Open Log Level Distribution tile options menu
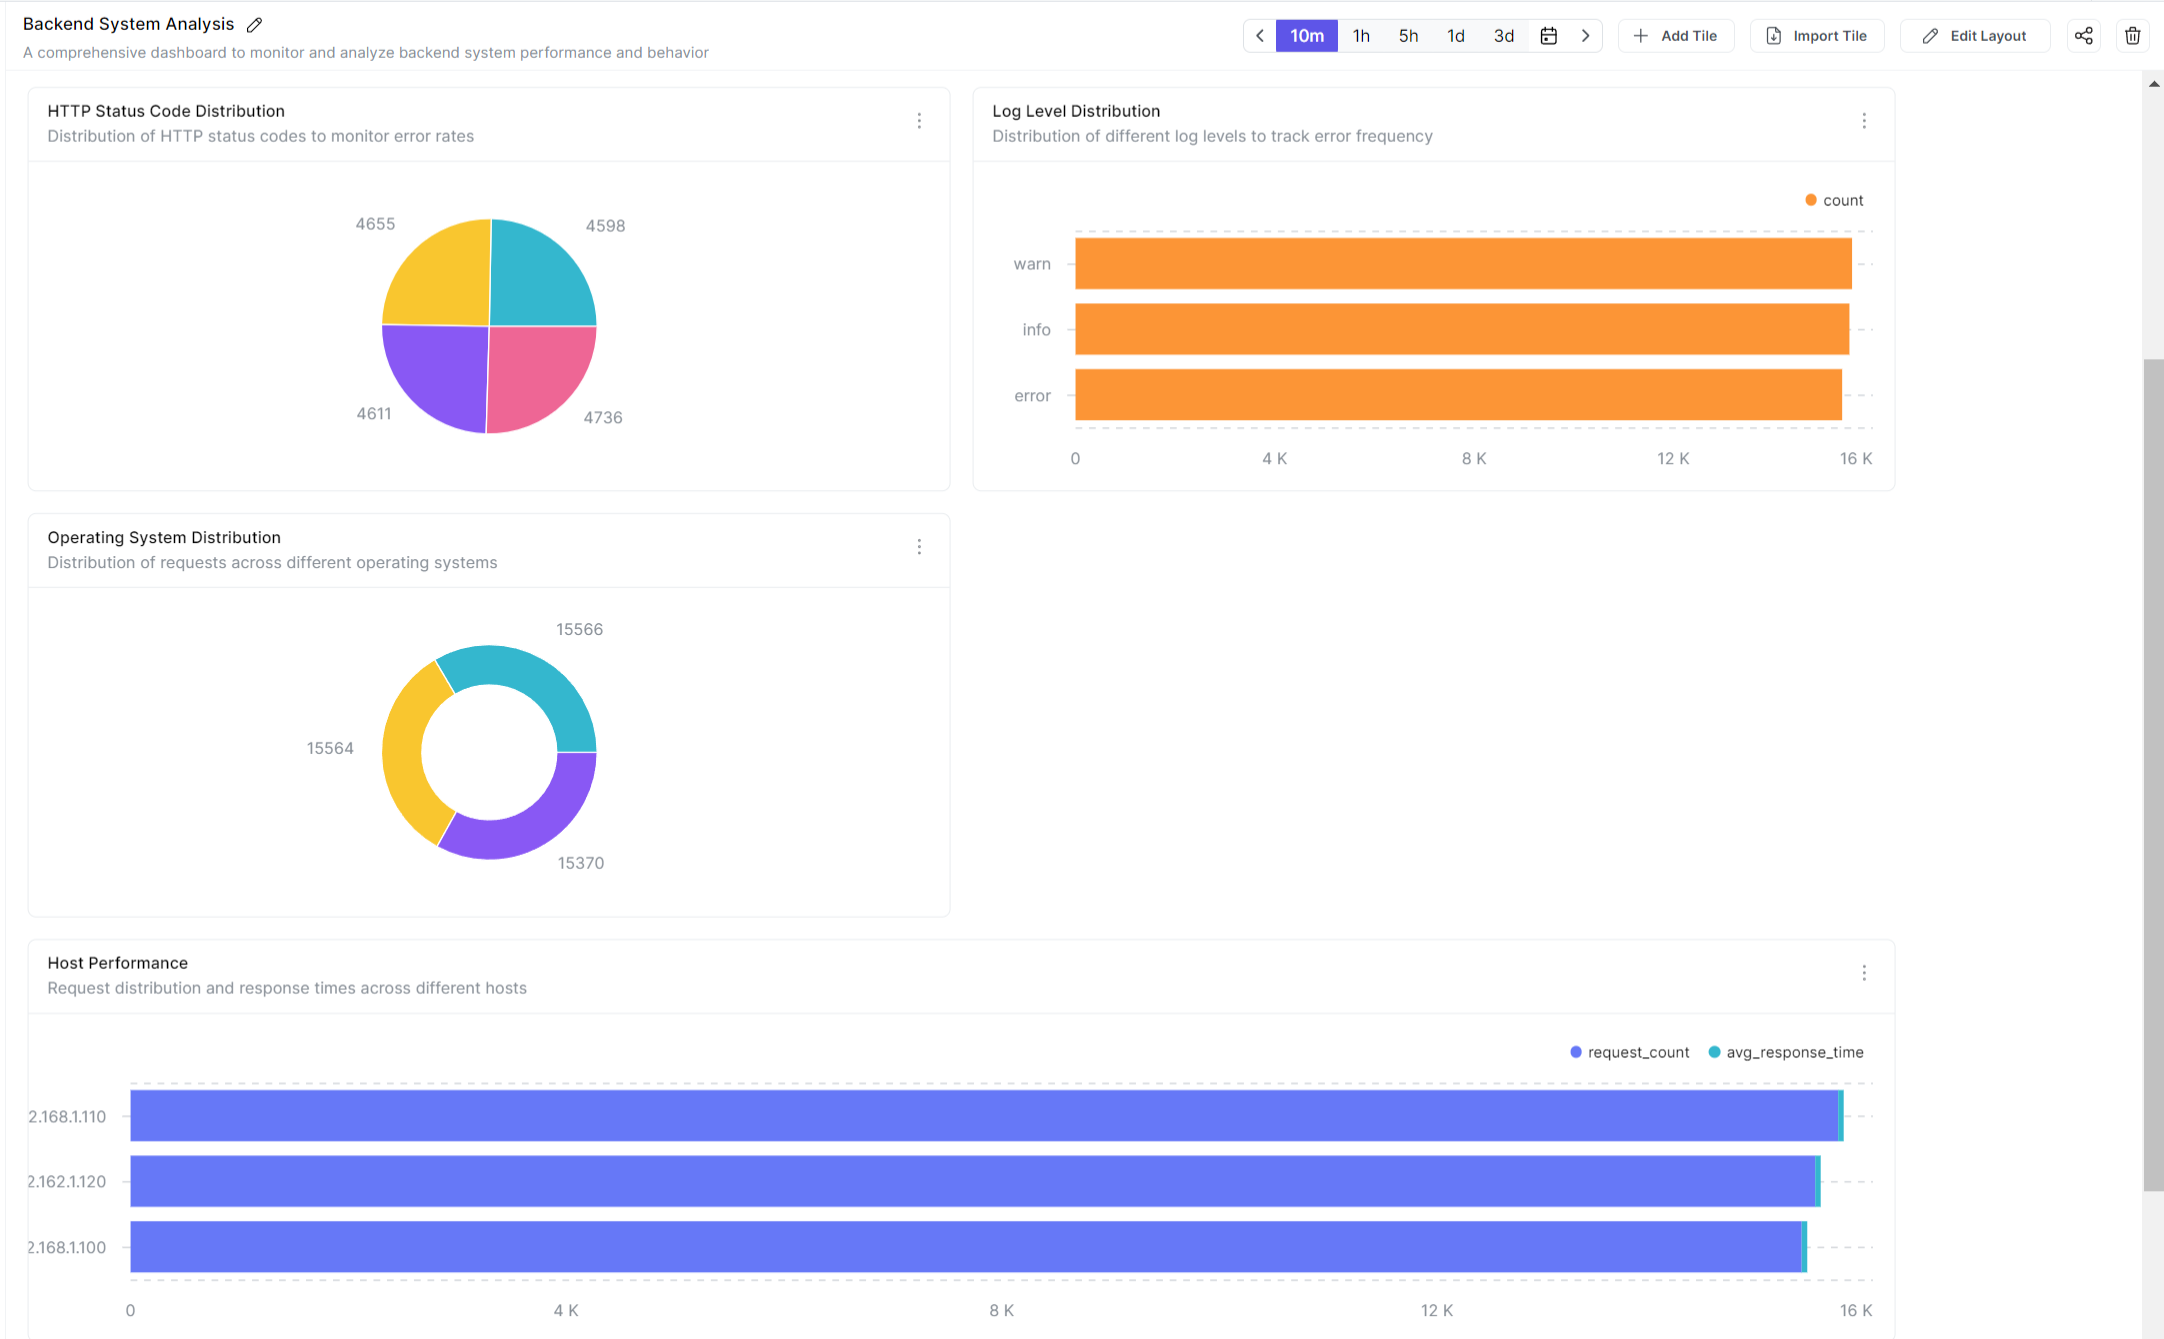Image resolution: width=2164 pixels, height=1339 pixels. [1863, 121]
